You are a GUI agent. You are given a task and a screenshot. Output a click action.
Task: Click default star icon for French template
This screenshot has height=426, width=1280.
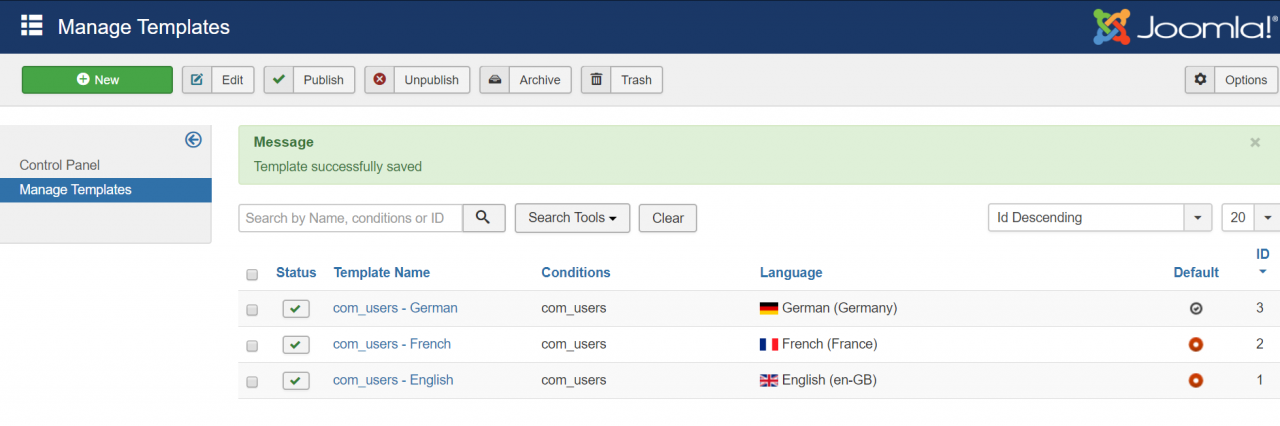point(1195,344)
